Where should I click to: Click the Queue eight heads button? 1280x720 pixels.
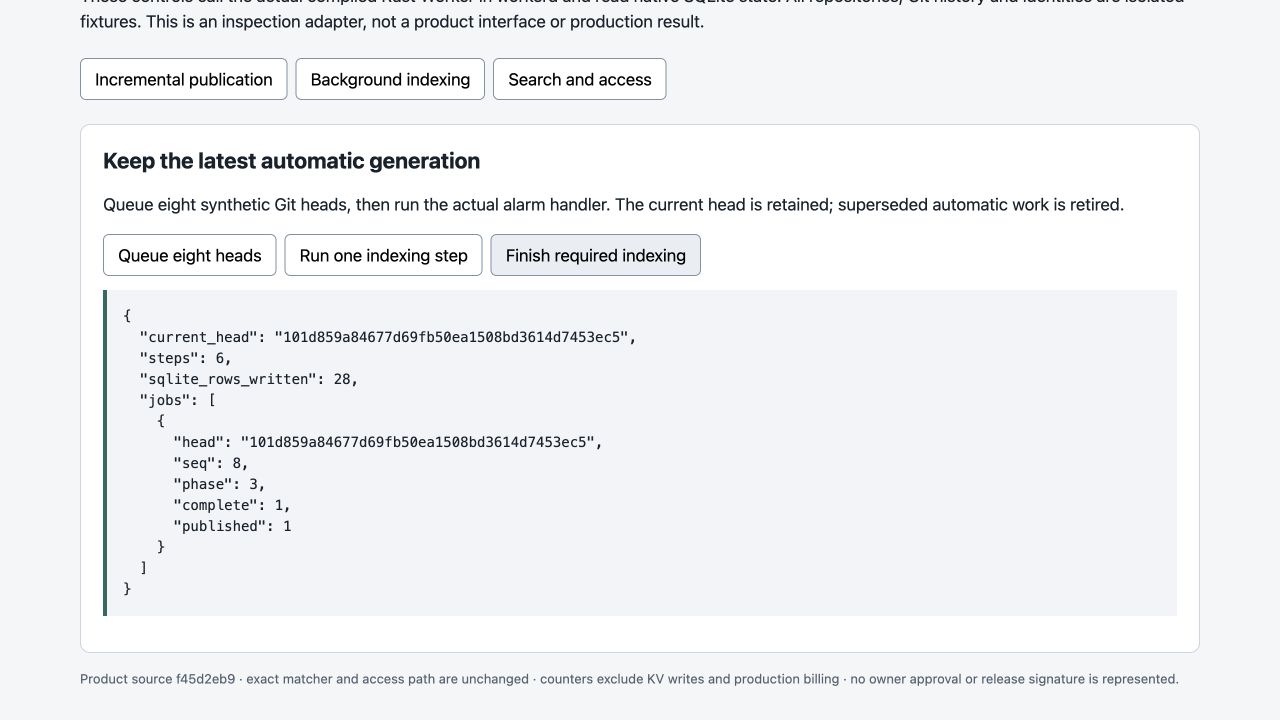click(189, 255)
